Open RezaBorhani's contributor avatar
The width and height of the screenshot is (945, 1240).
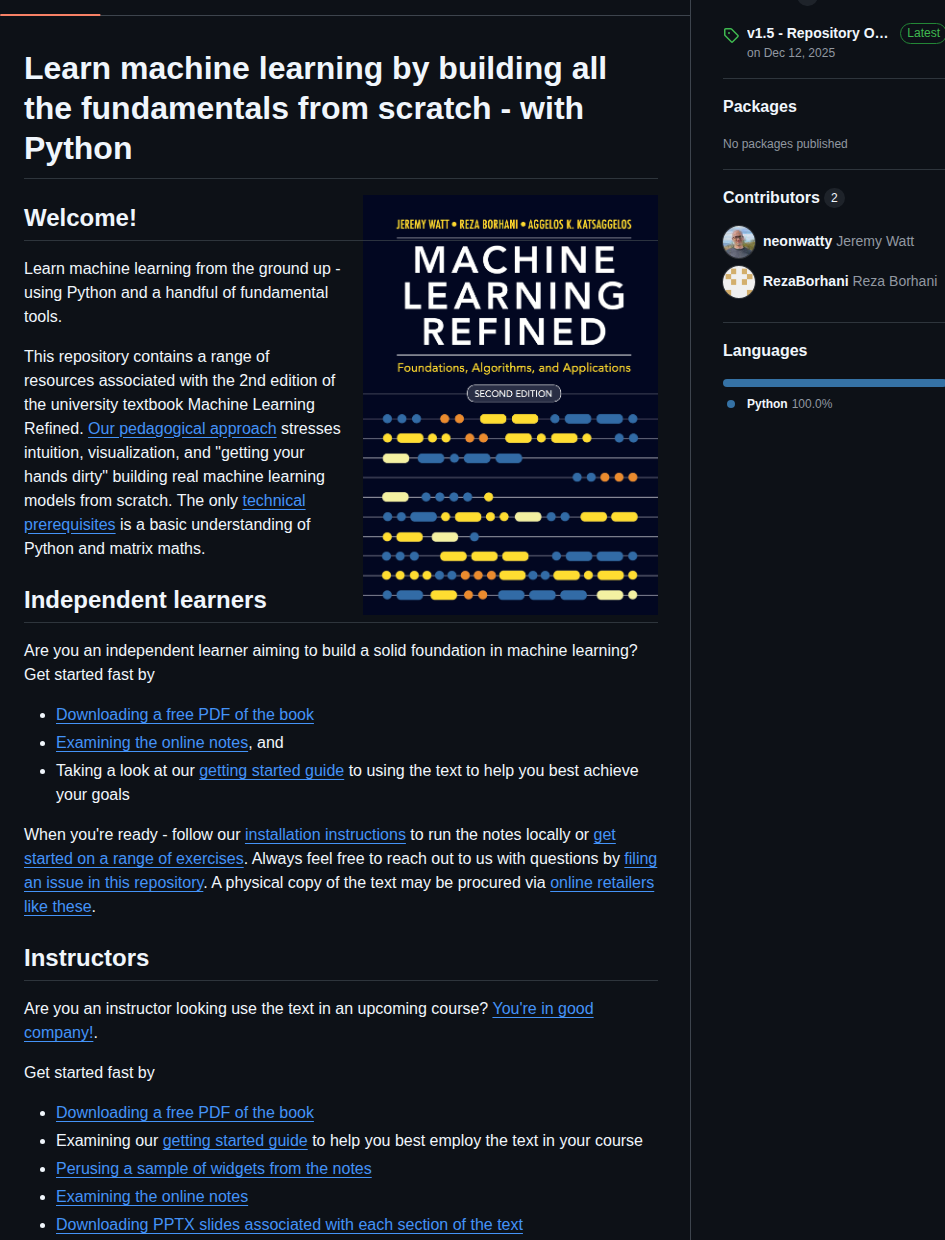(739, 282)
